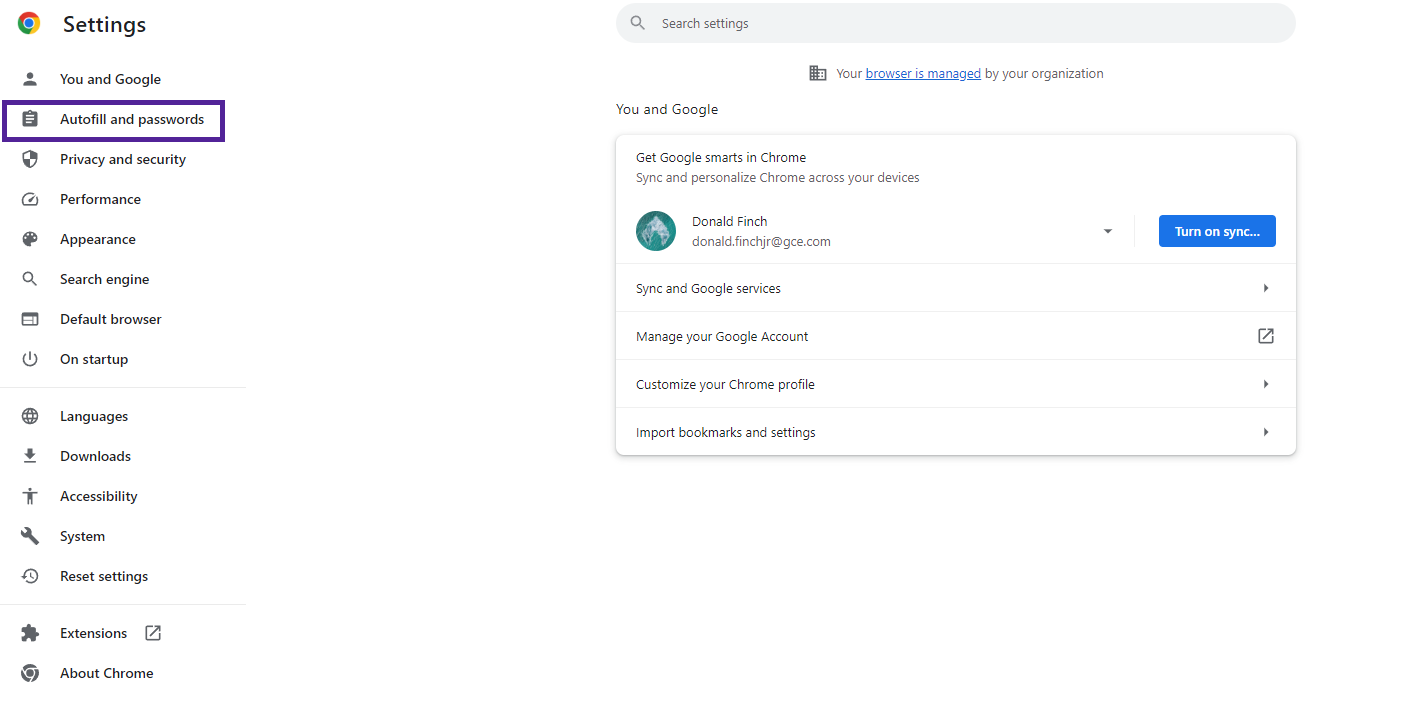Expand Customize your Chrome profile arrow
1402x721 pixels.
(x=1266, y=384)
